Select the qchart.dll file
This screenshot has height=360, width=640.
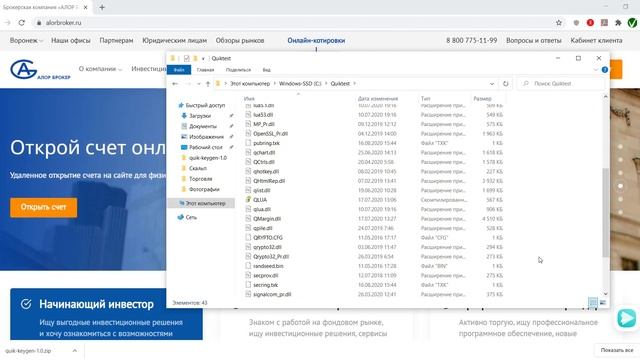coord(264,153)
